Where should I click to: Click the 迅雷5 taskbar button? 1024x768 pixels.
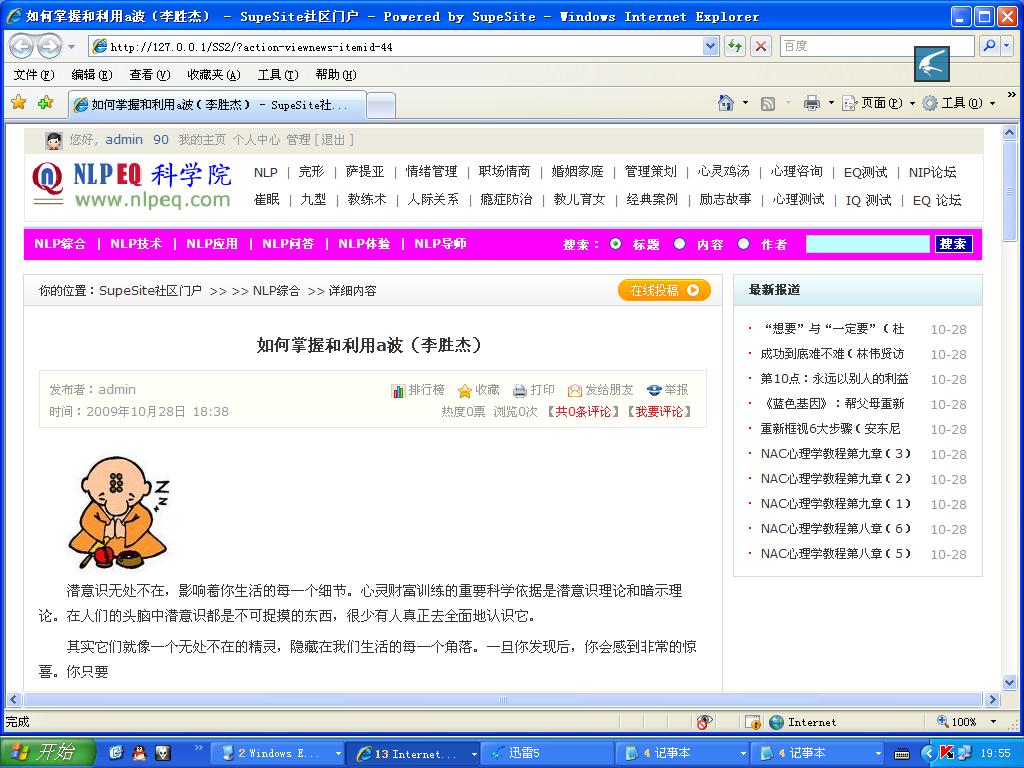(x=547, y=753)
